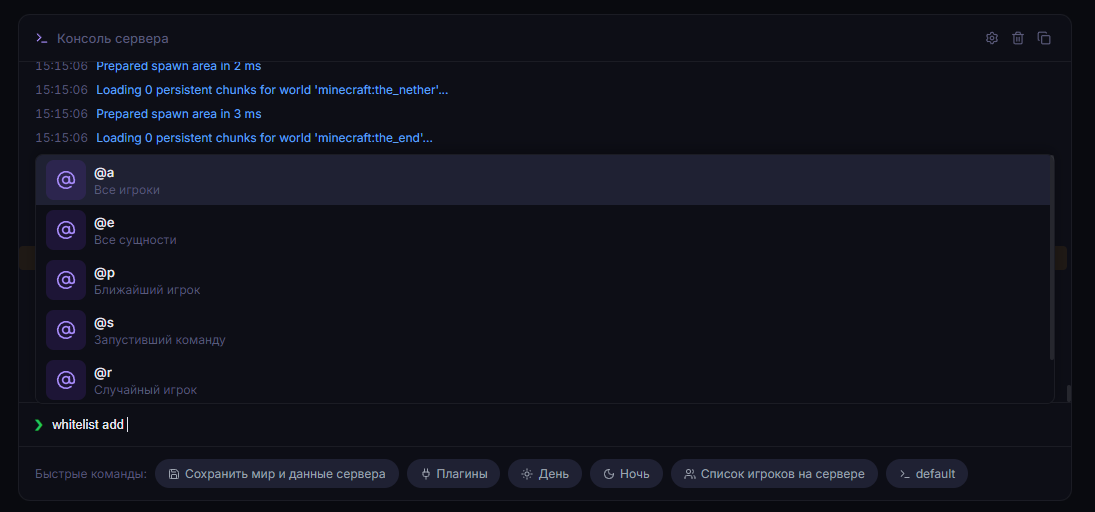Open console settings gear icon
The image size is (1095, 512).
pyautogui.click(x=992, y=38)
